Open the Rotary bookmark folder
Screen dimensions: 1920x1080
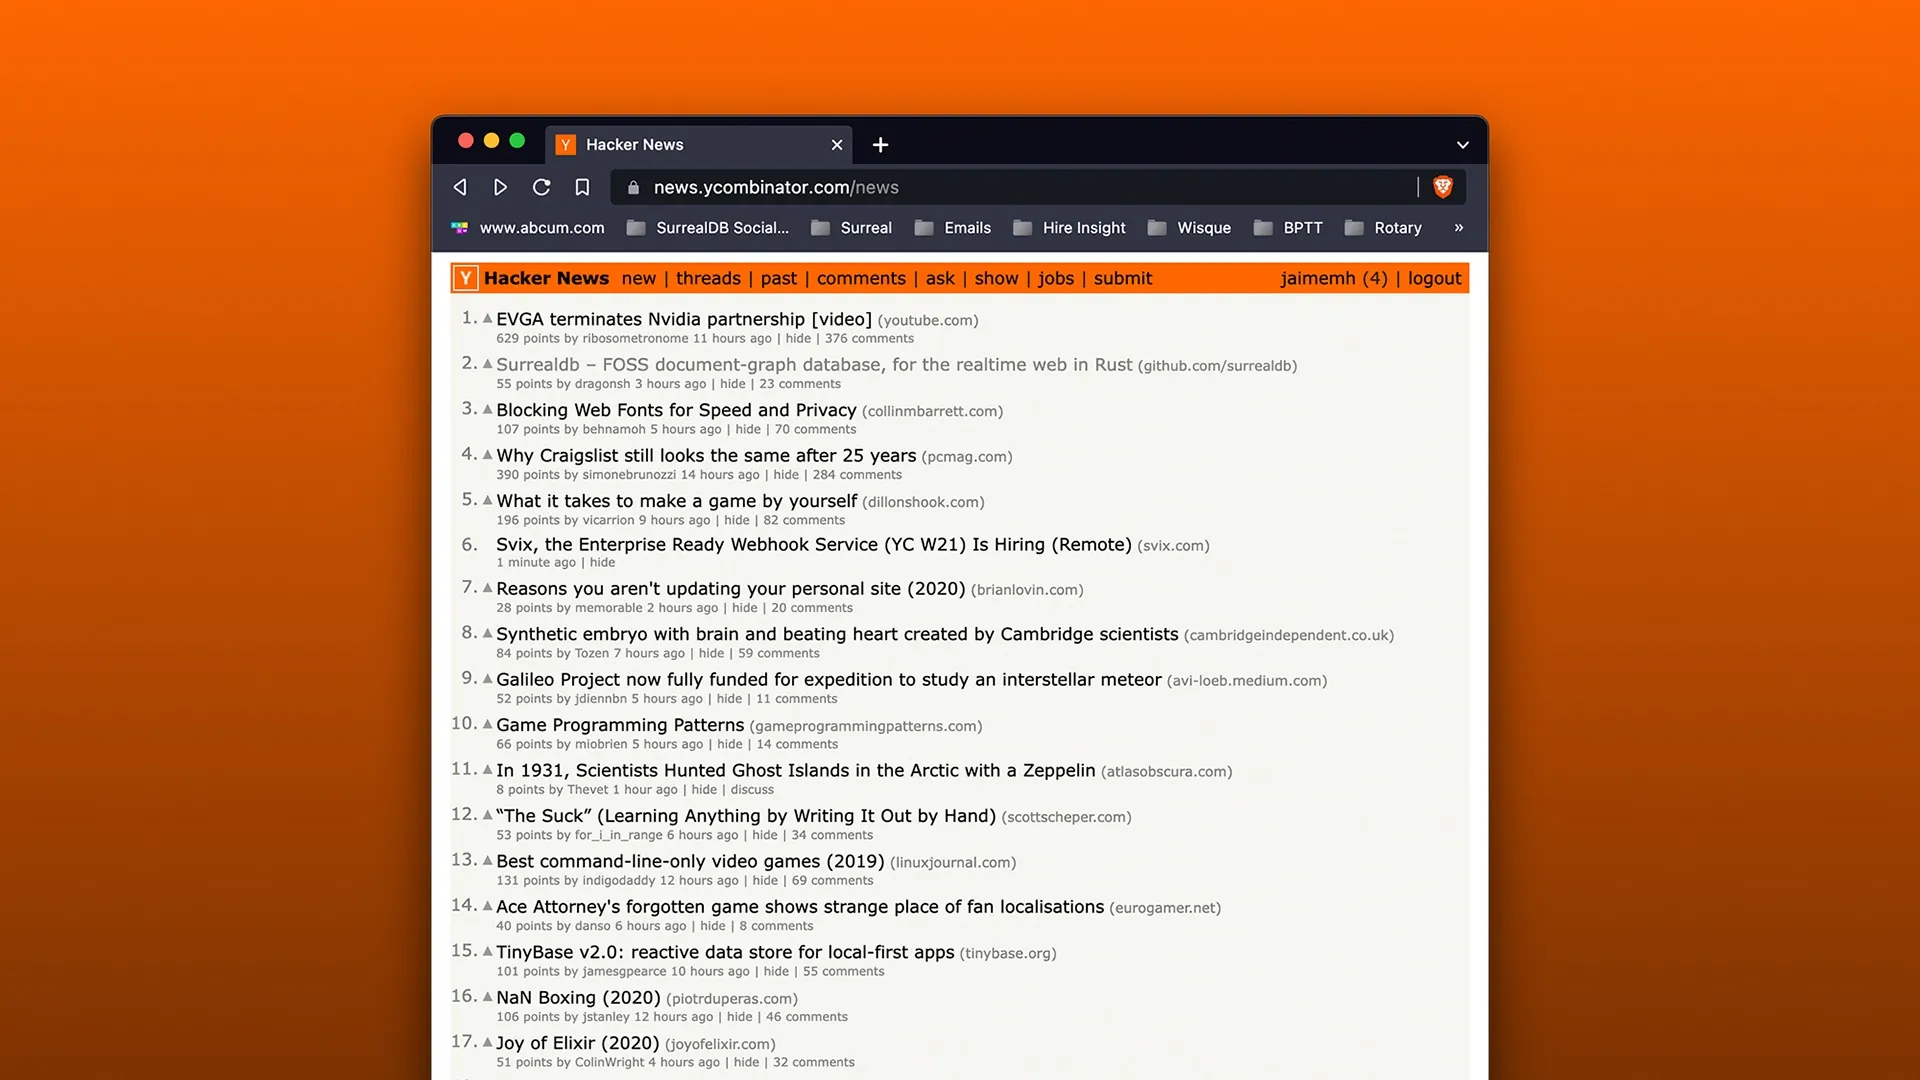point(1396,227)
